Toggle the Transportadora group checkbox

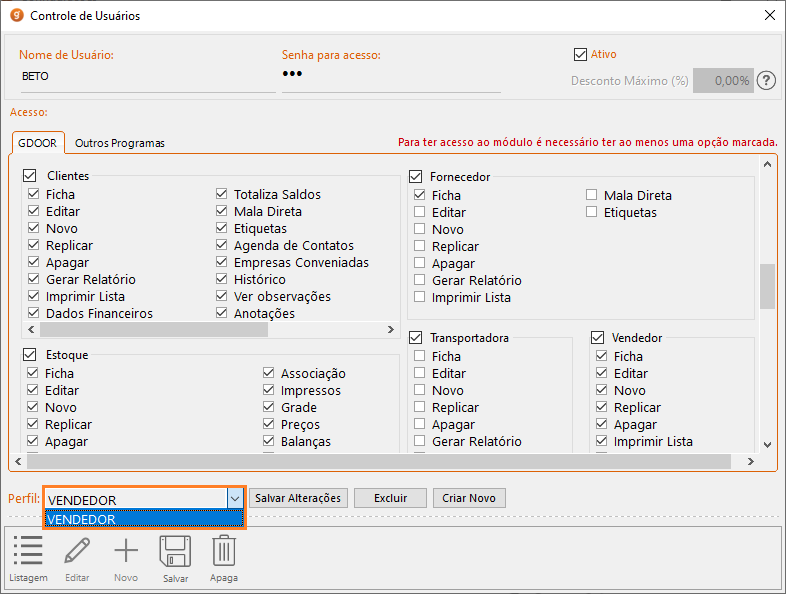(416, 337)
